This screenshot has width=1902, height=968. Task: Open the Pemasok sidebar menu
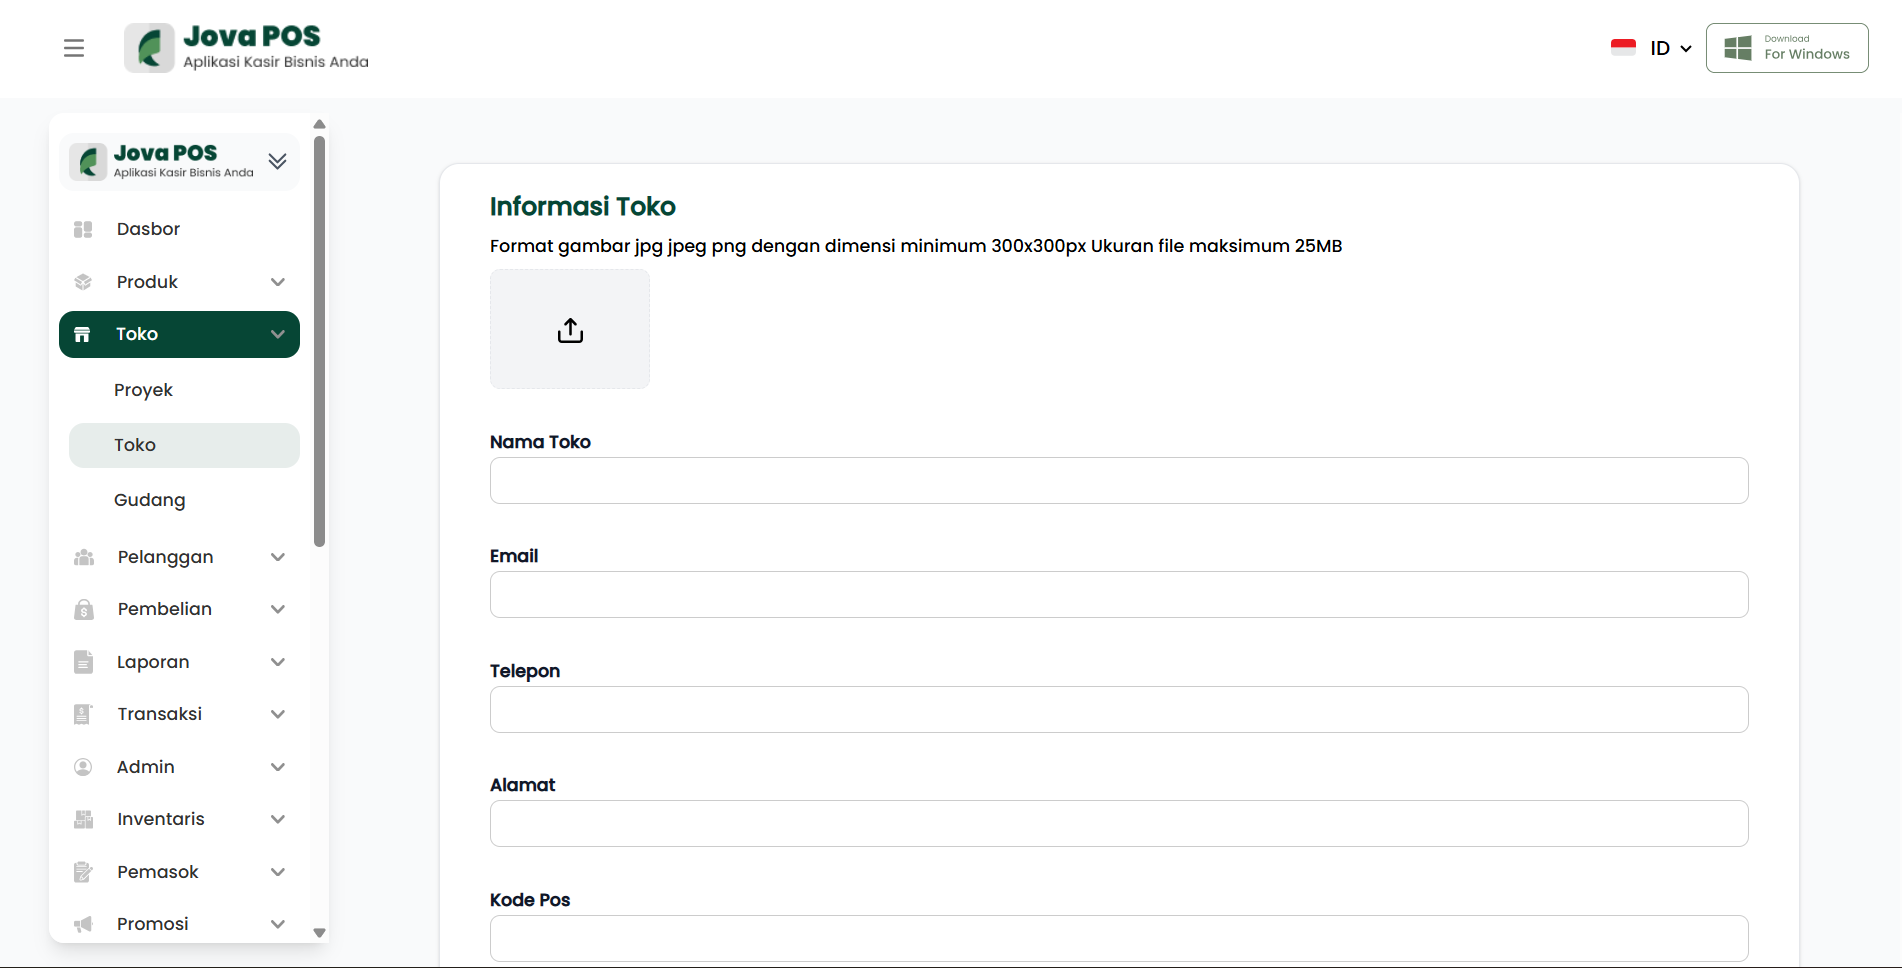pyautogui.click(x=158, y=872)
